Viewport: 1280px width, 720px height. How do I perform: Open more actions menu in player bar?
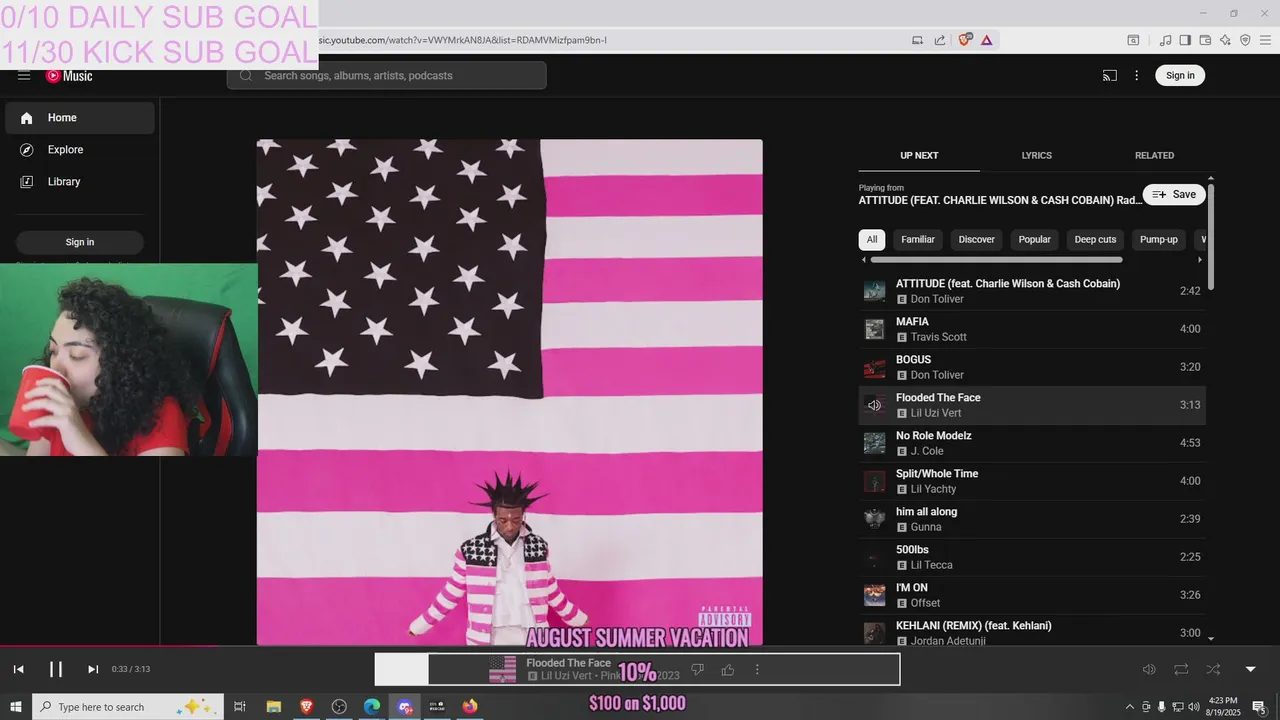pyautogui.click(x=757, y=669)
